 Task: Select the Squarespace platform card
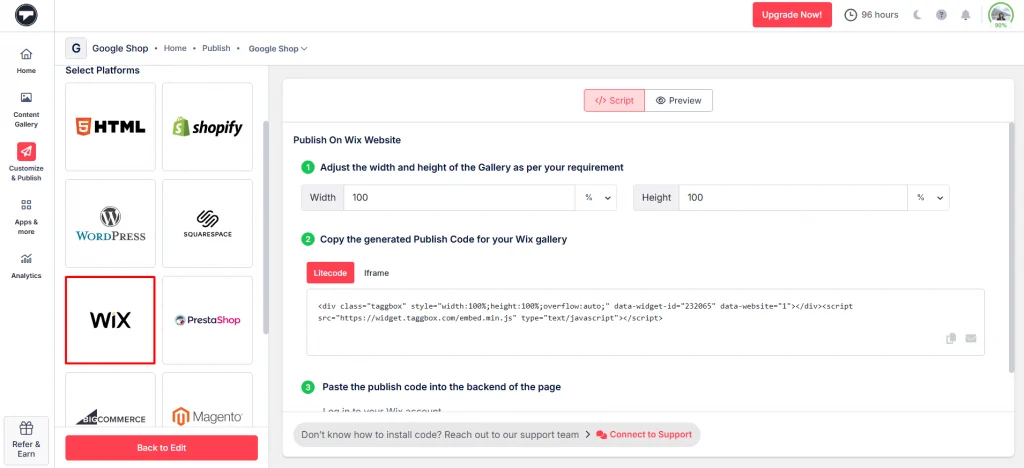click(207, 223)
